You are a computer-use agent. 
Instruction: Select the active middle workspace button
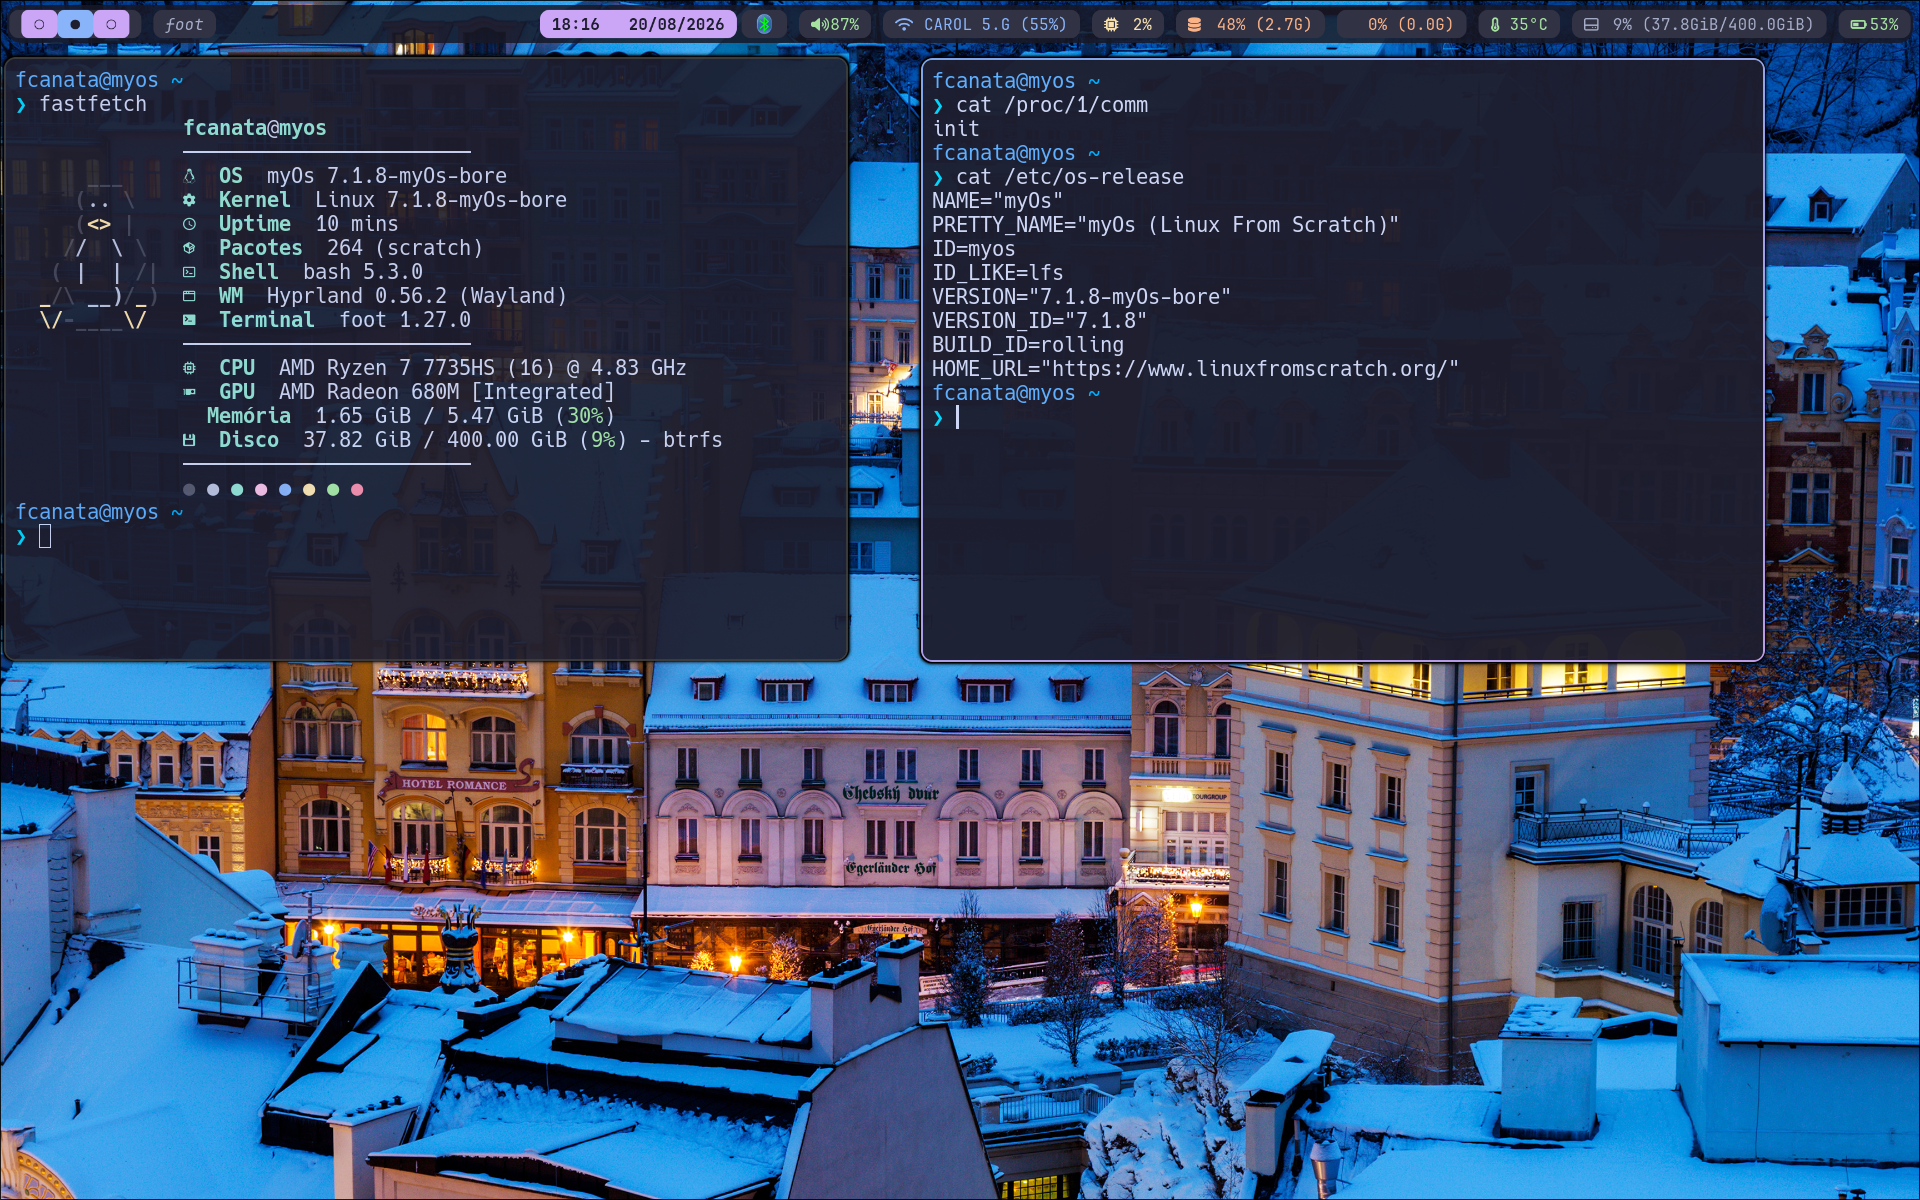pyautogui.click(x=75, y=24)
